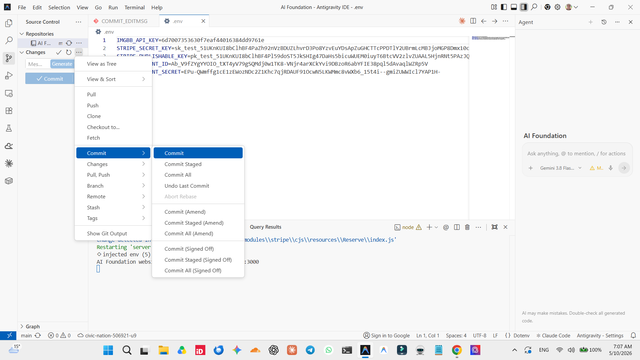
Task: Expand the View & Sort submenu
Action: [x=113, y=79]
